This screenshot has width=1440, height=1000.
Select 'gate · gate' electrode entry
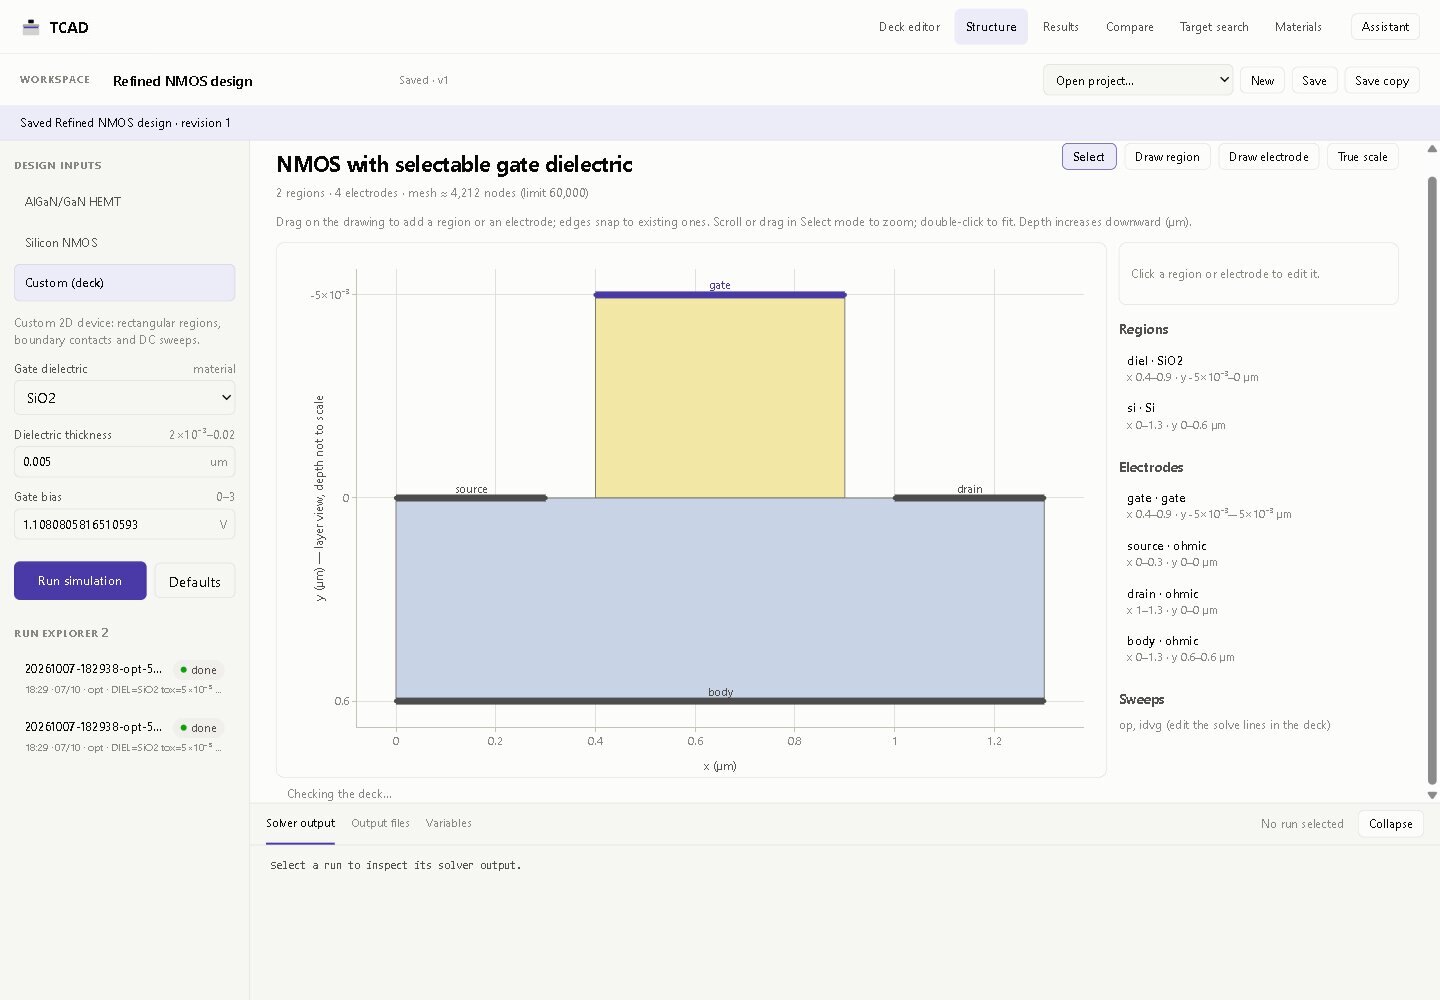pyautogui.click(x=1258, y=506)
